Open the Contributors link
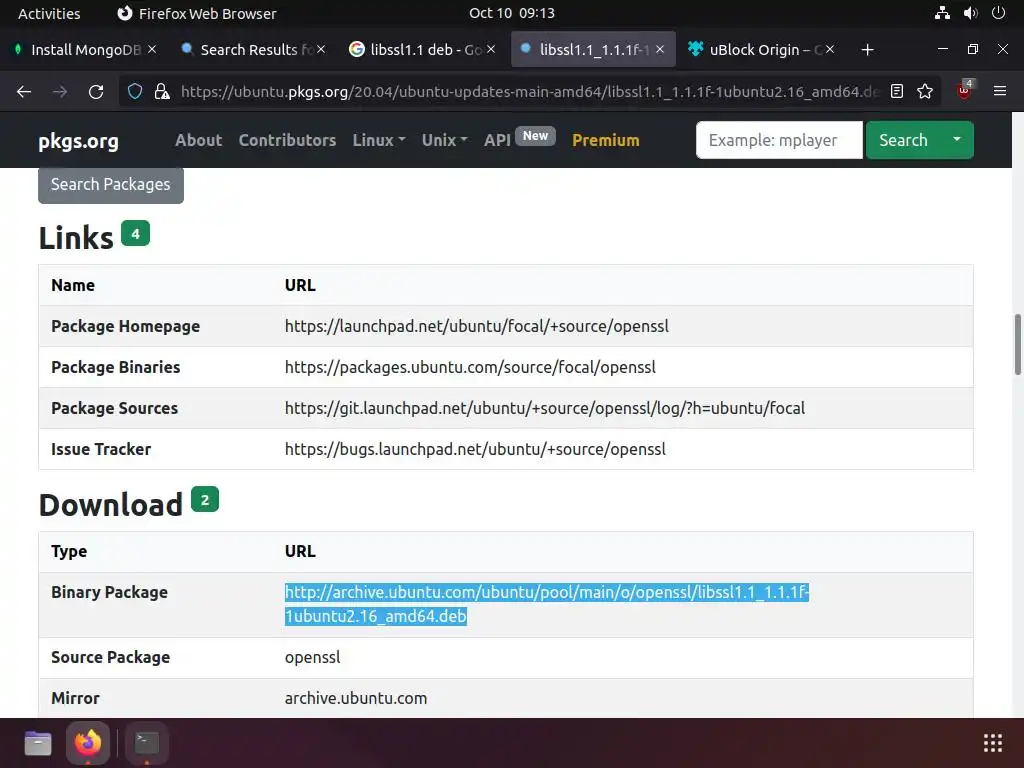1024x768 pixels. (x=287, y=140)
